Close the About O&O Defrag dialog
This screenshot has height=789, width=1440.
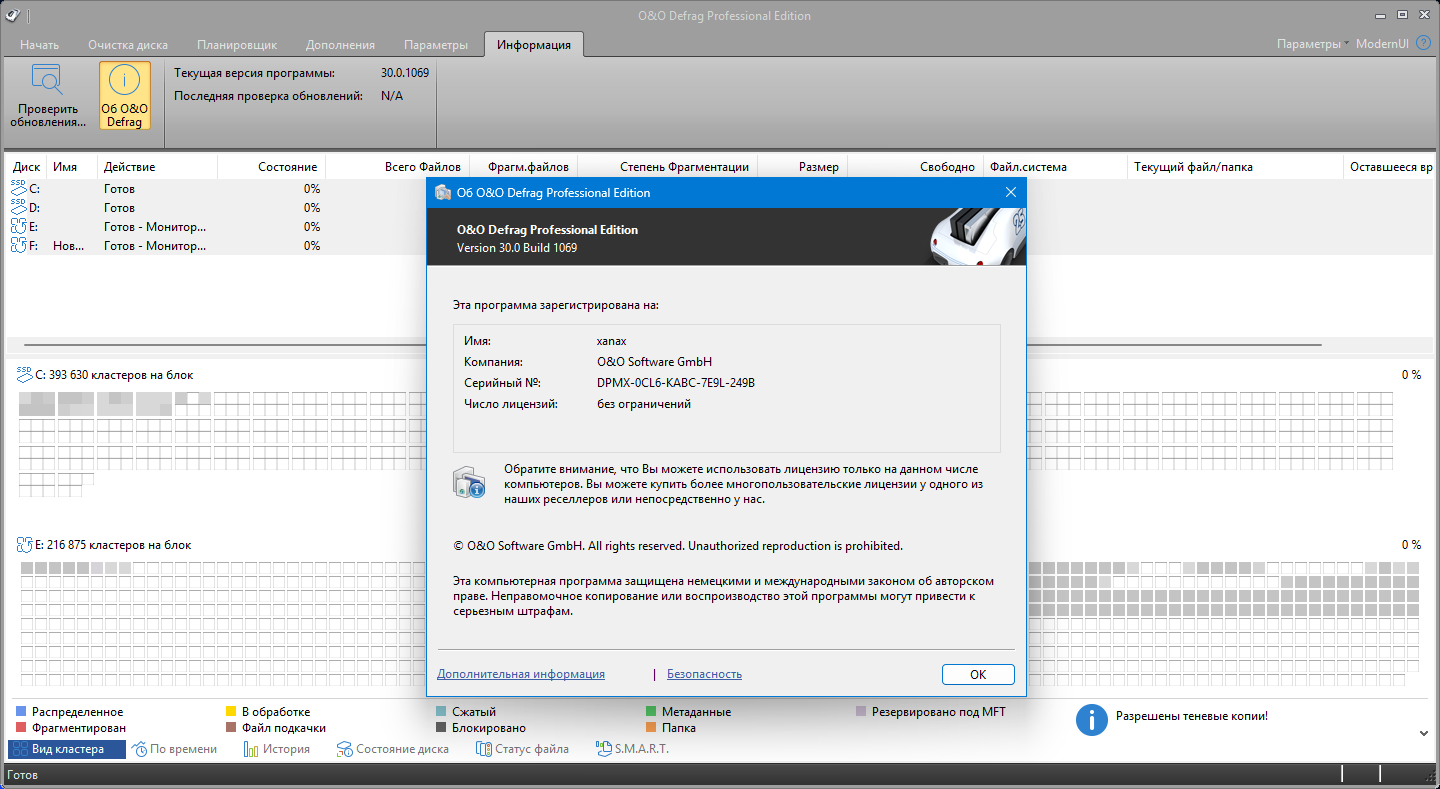point(1010,193)
